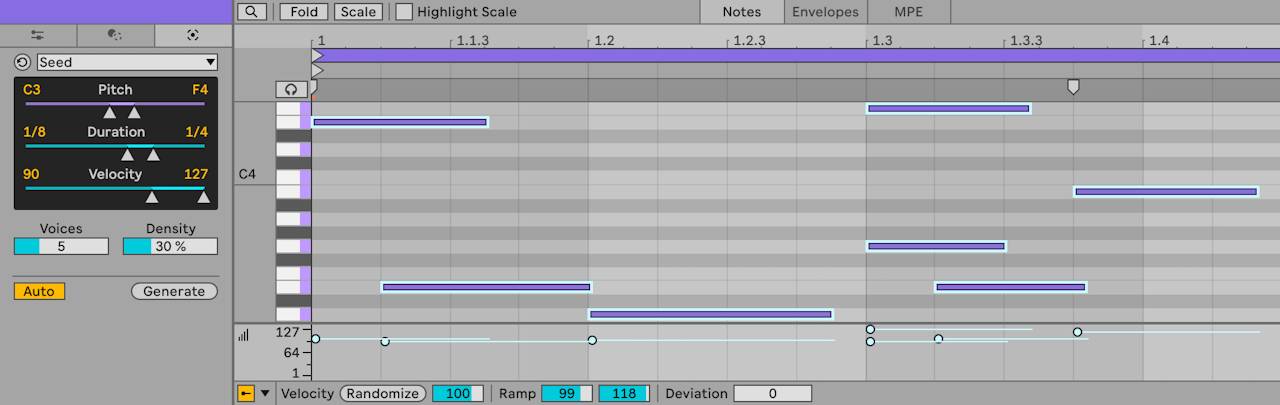Enable the Highlight Scale checkbox

point(404,12)
